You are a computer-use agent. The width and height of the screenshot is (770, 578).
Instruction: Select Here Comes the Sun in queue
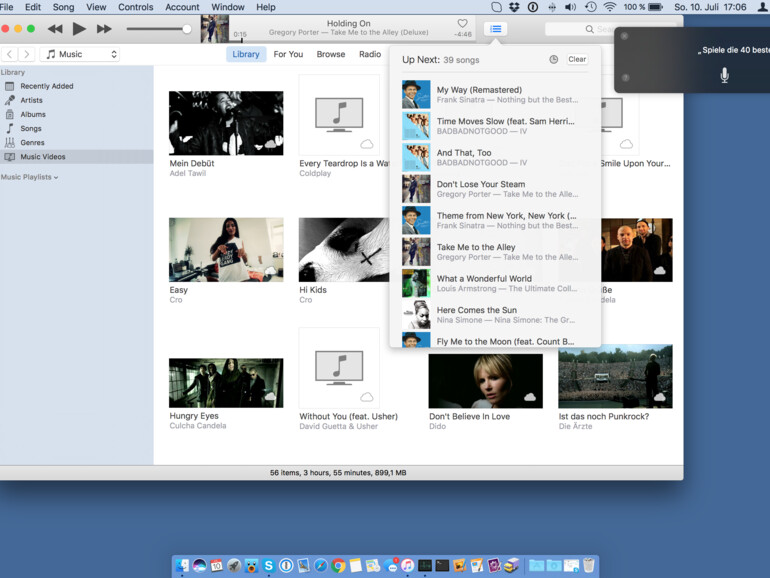(495, 314)
